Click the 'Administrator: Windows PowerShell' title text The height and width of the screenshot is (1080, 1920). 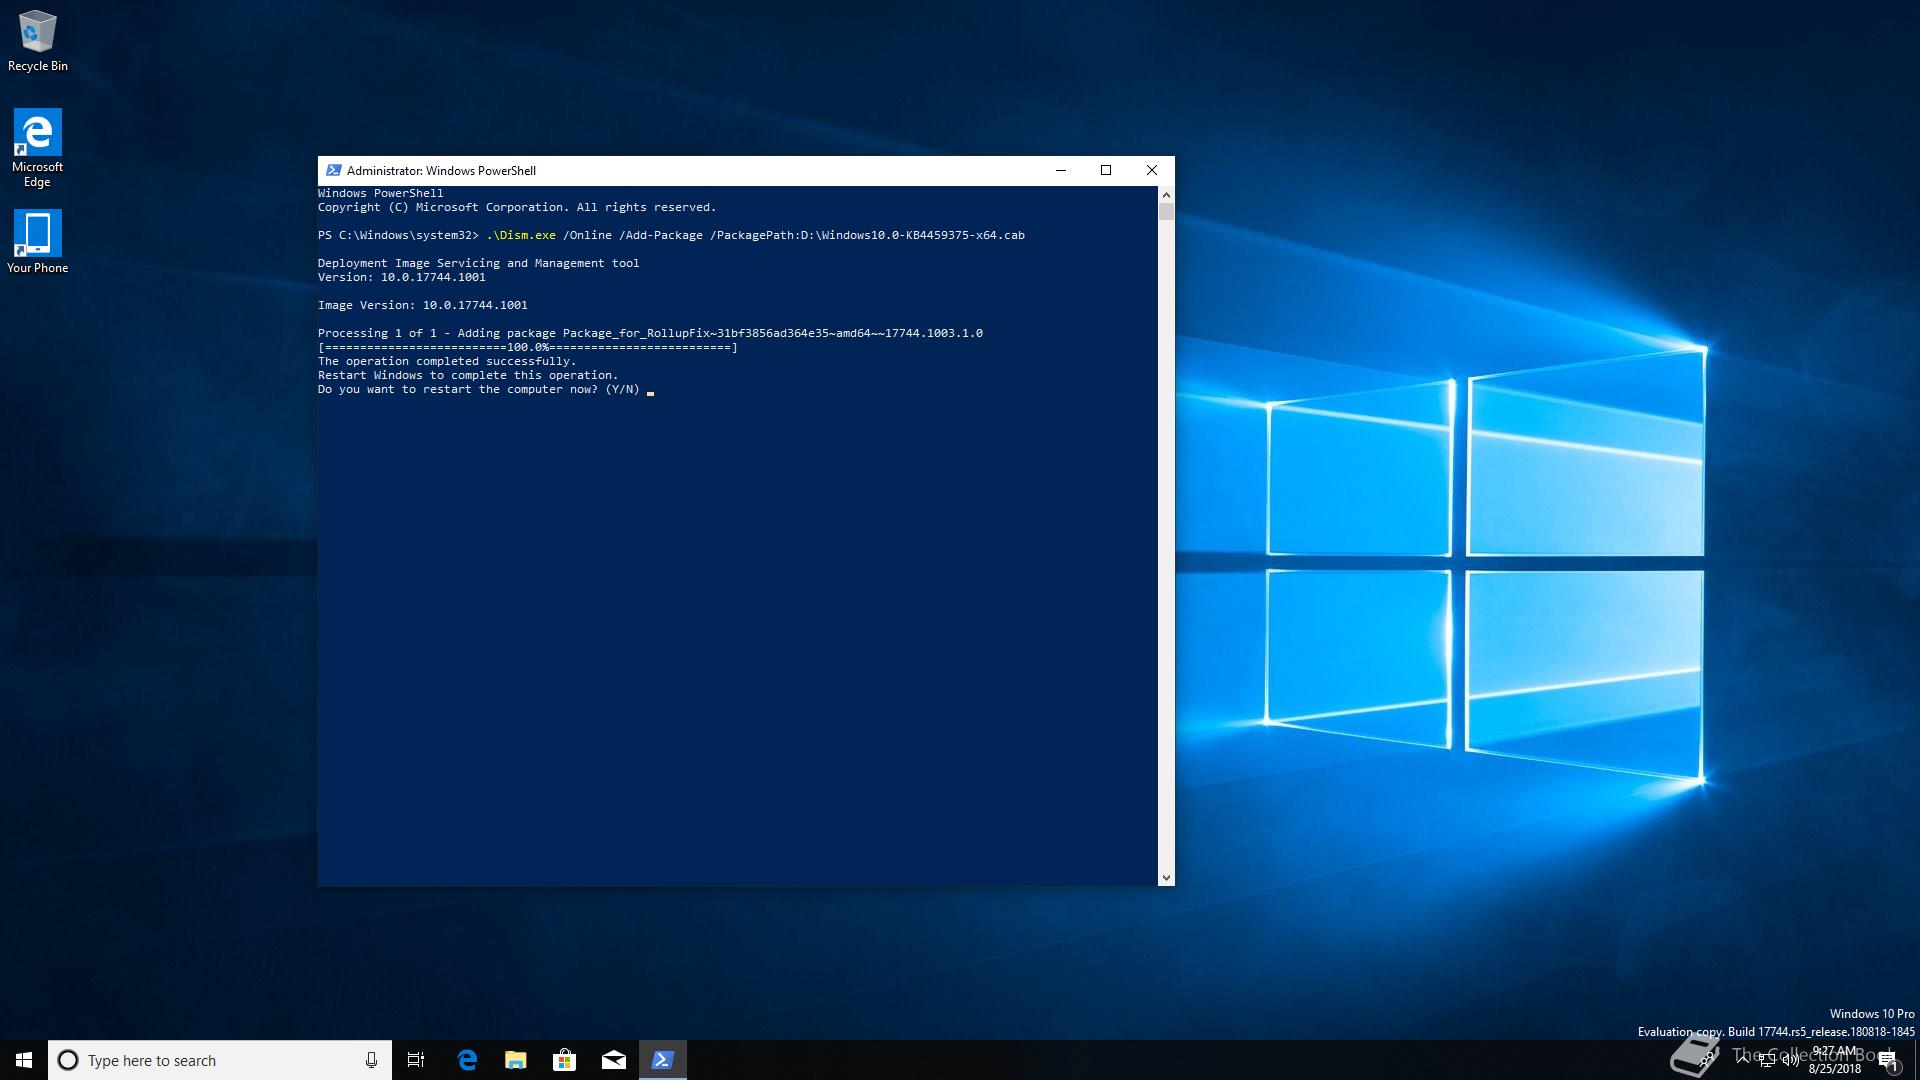point(441,171)
